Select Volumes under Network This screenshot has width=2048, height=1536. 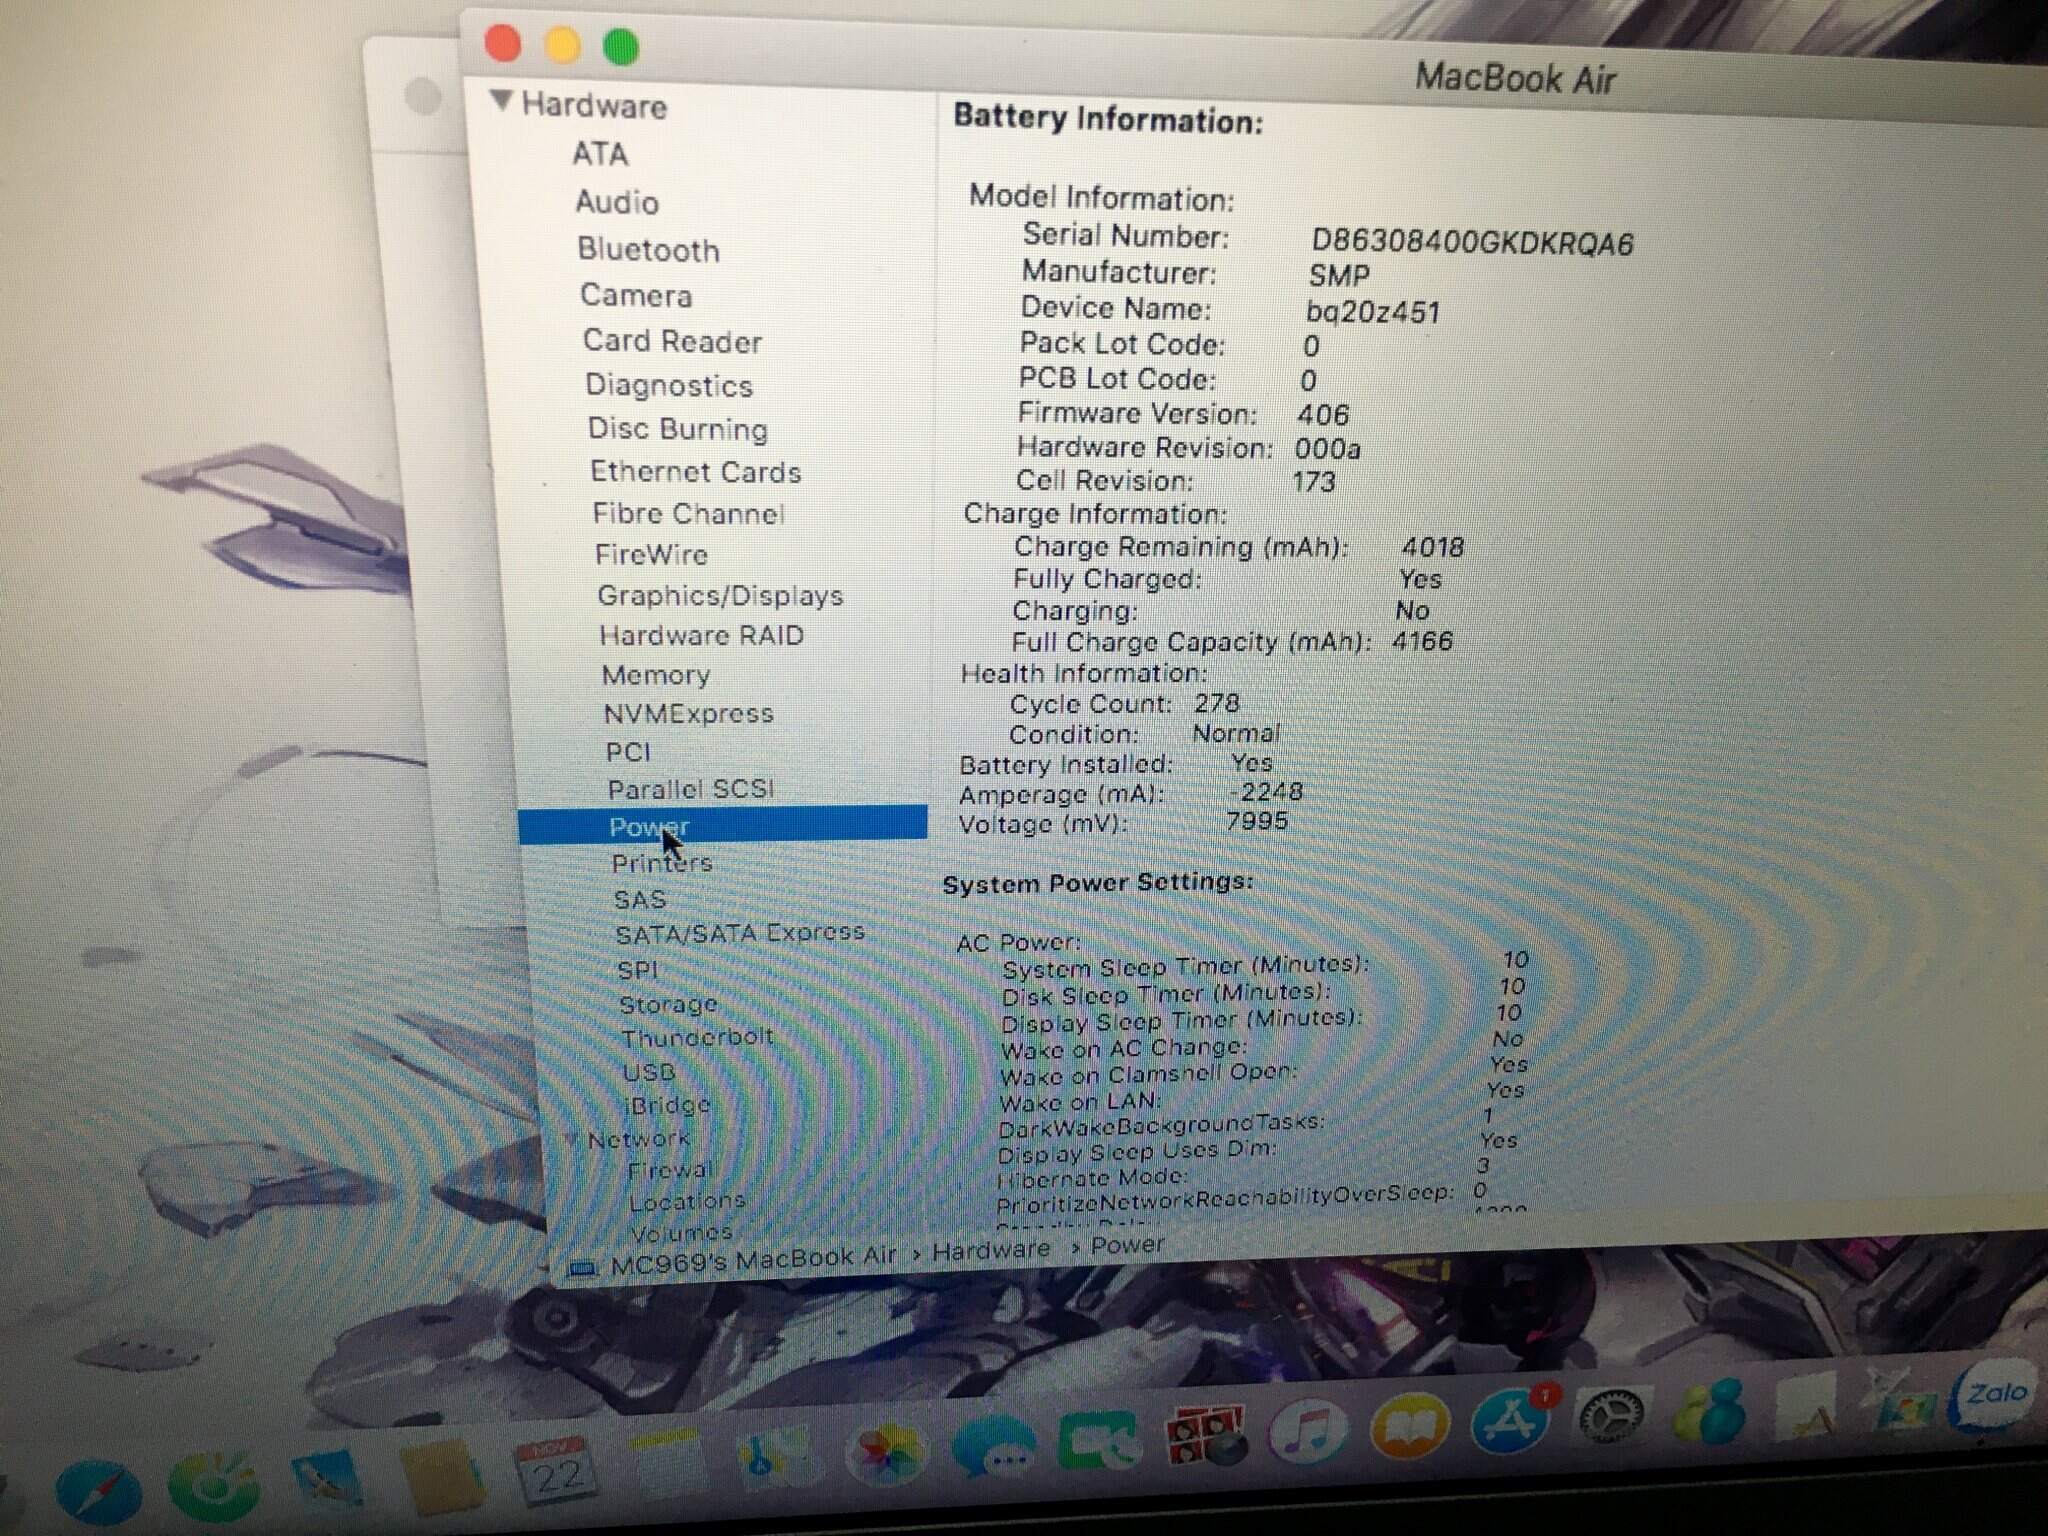coord(681,1232)
